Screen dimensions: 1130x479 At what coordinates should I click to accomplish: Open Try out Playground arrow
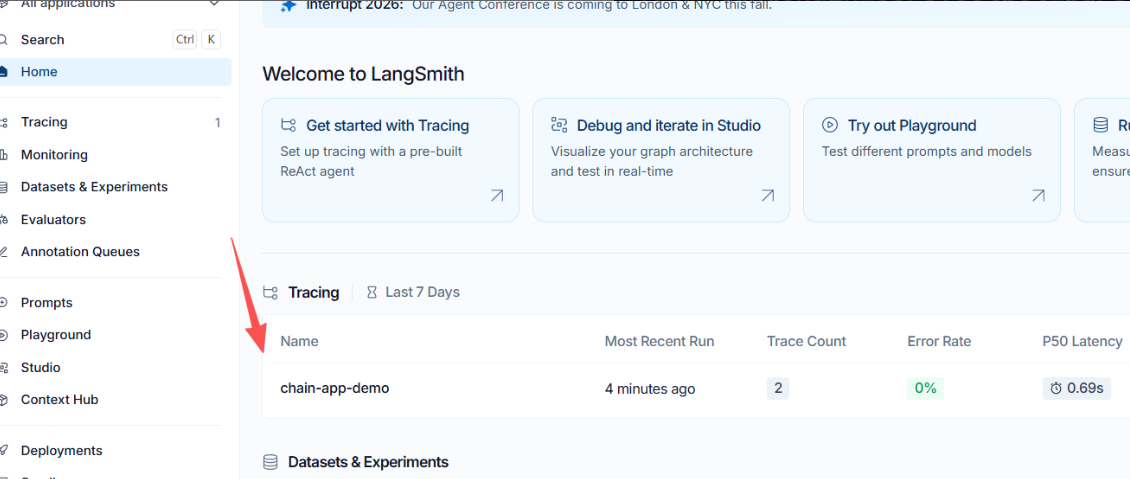[x=1038, y=195]
